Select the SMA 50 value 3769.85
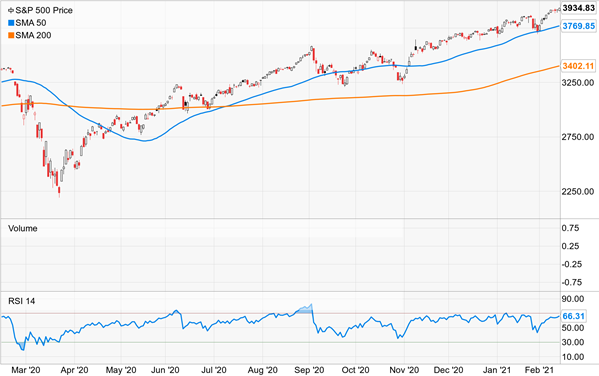The height and width of the screenshot is (376, 599). pyautogui.click(x=579, y=26)
